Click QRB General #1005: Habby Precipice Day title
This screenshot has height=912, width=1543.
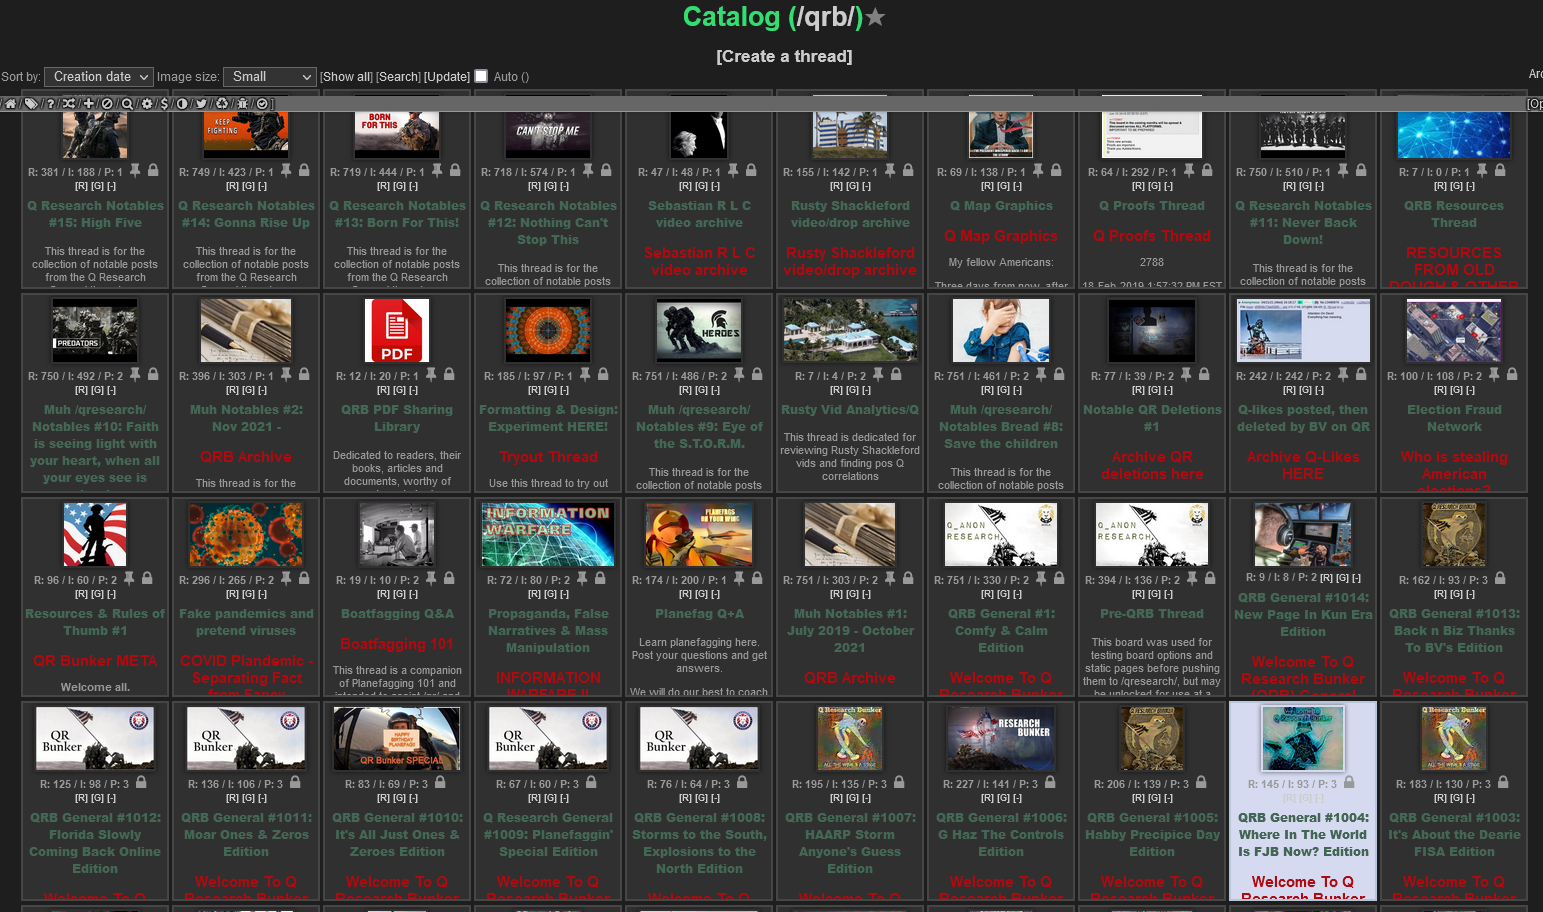(x=1152, y=834)
